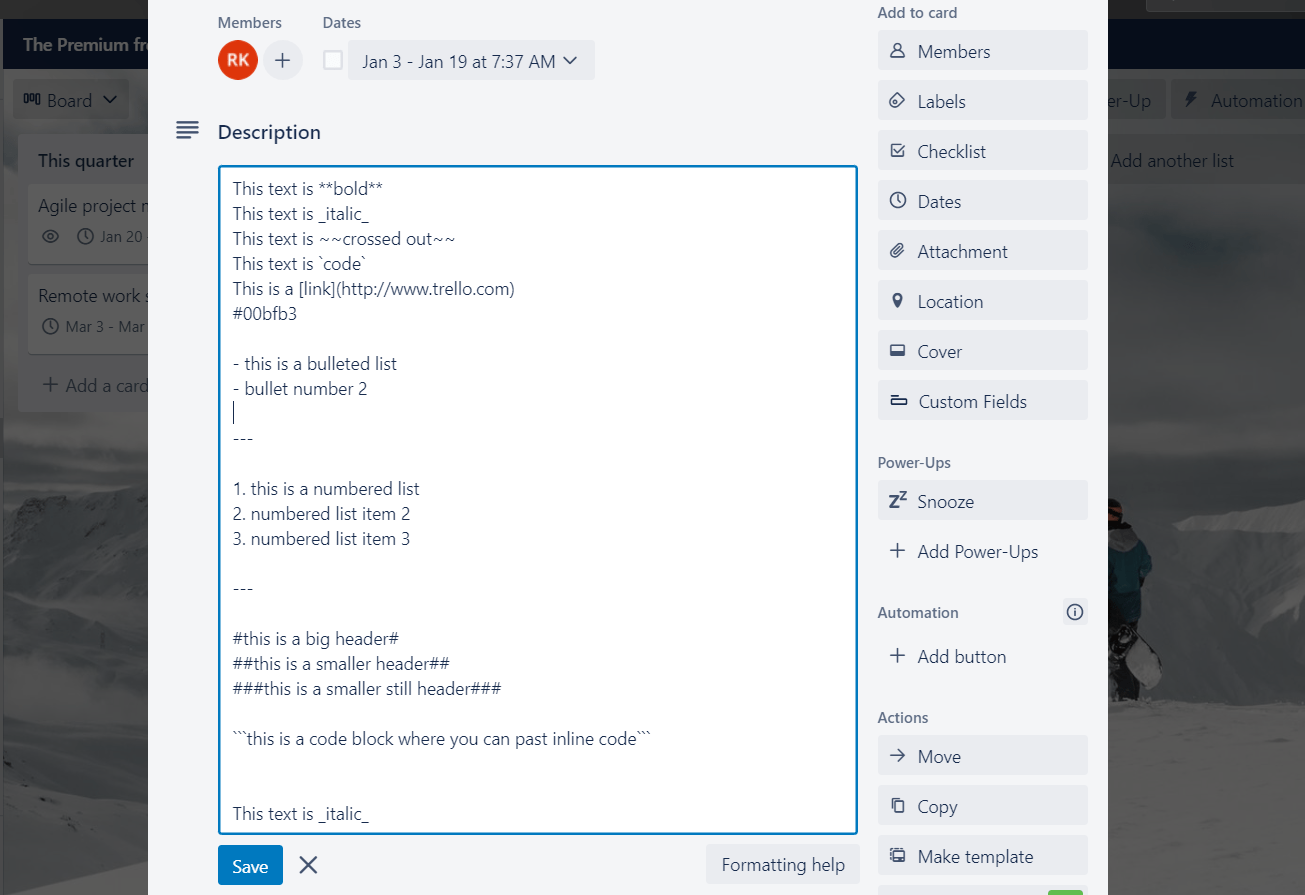Click Add button under Automation
This screenshot has width=1305, height=895.
click(x=982, y=656)
